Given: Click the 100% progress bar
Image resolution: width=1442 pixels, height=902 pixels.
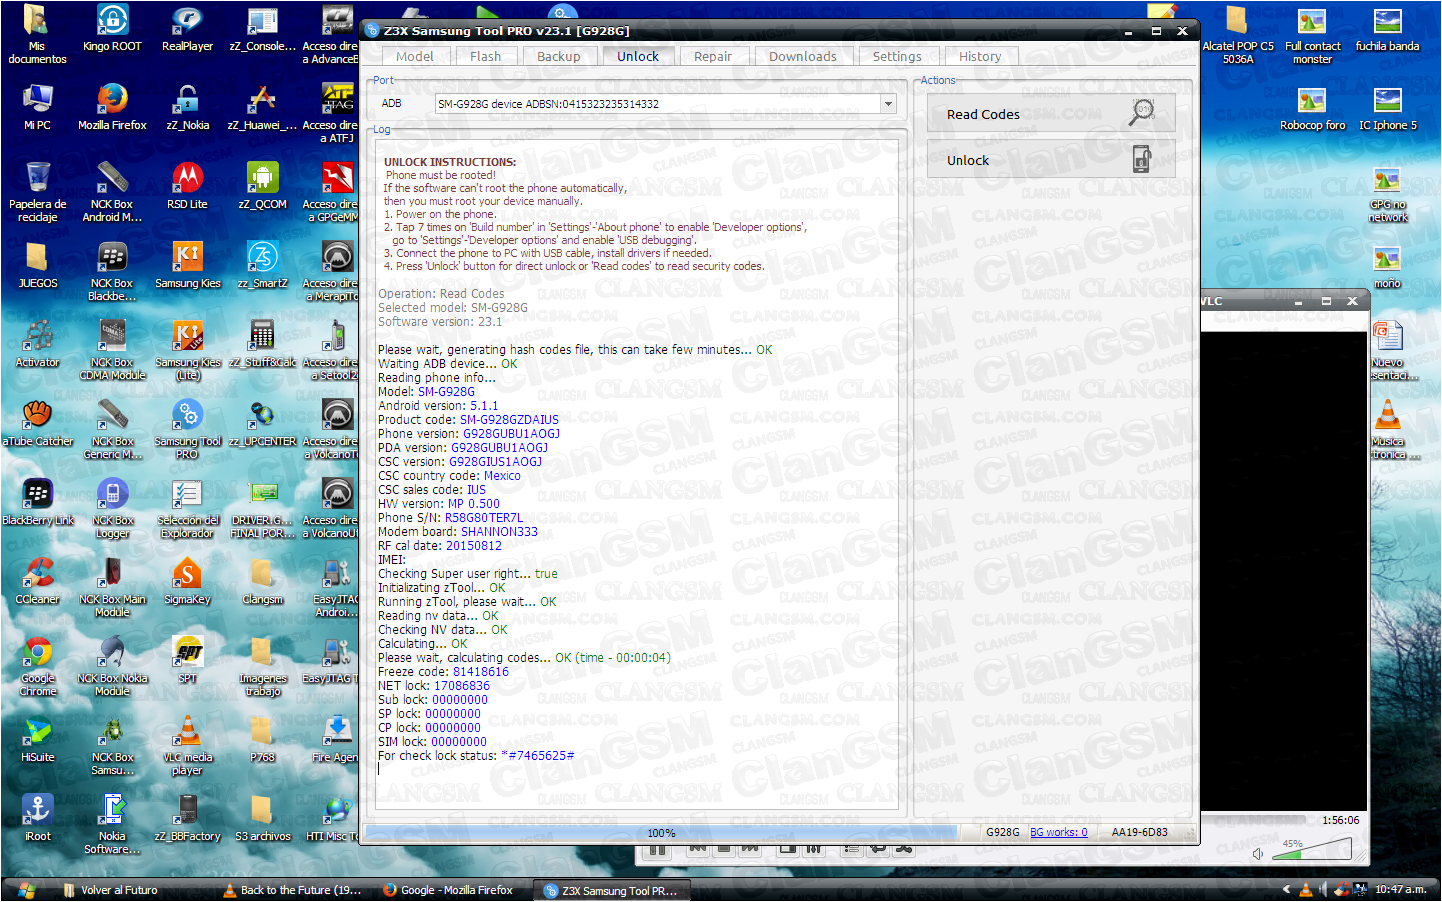Looking at the screenshot, I should pyautogui.click(x=660, y=832).
